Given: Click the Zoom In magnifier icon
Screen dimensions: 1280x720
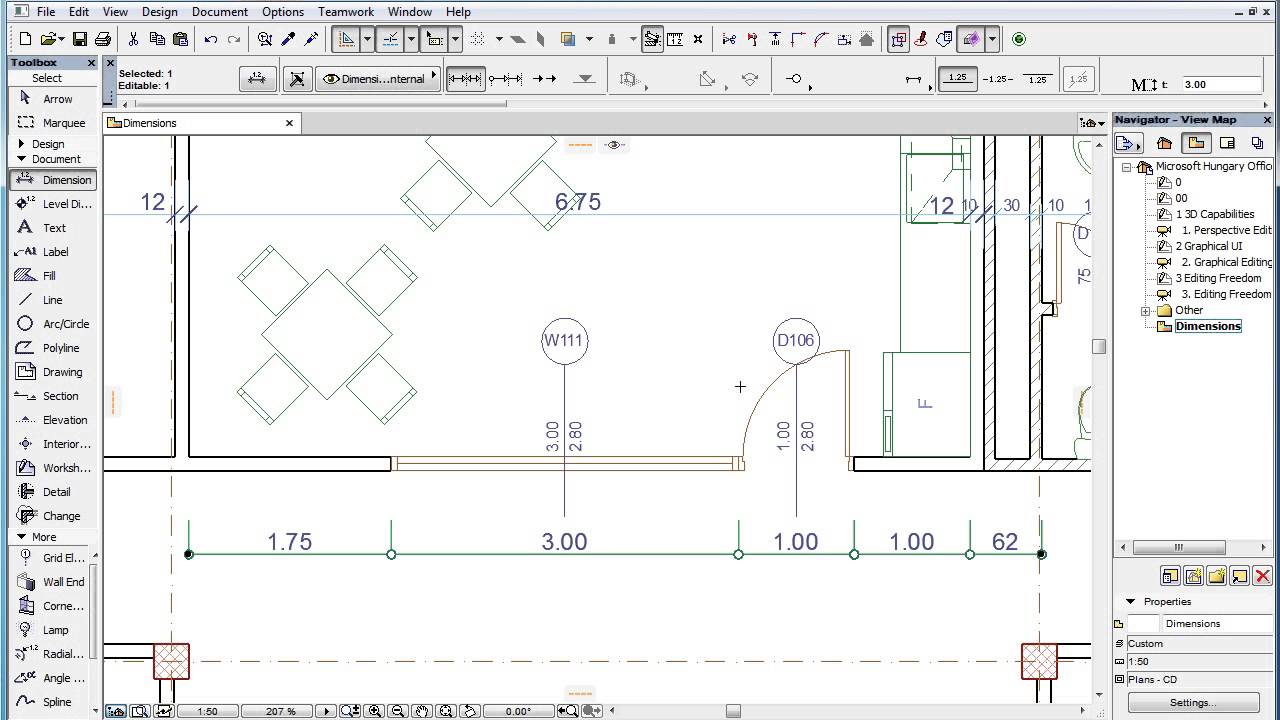Looking at the screenshot, I should point(375,711).
